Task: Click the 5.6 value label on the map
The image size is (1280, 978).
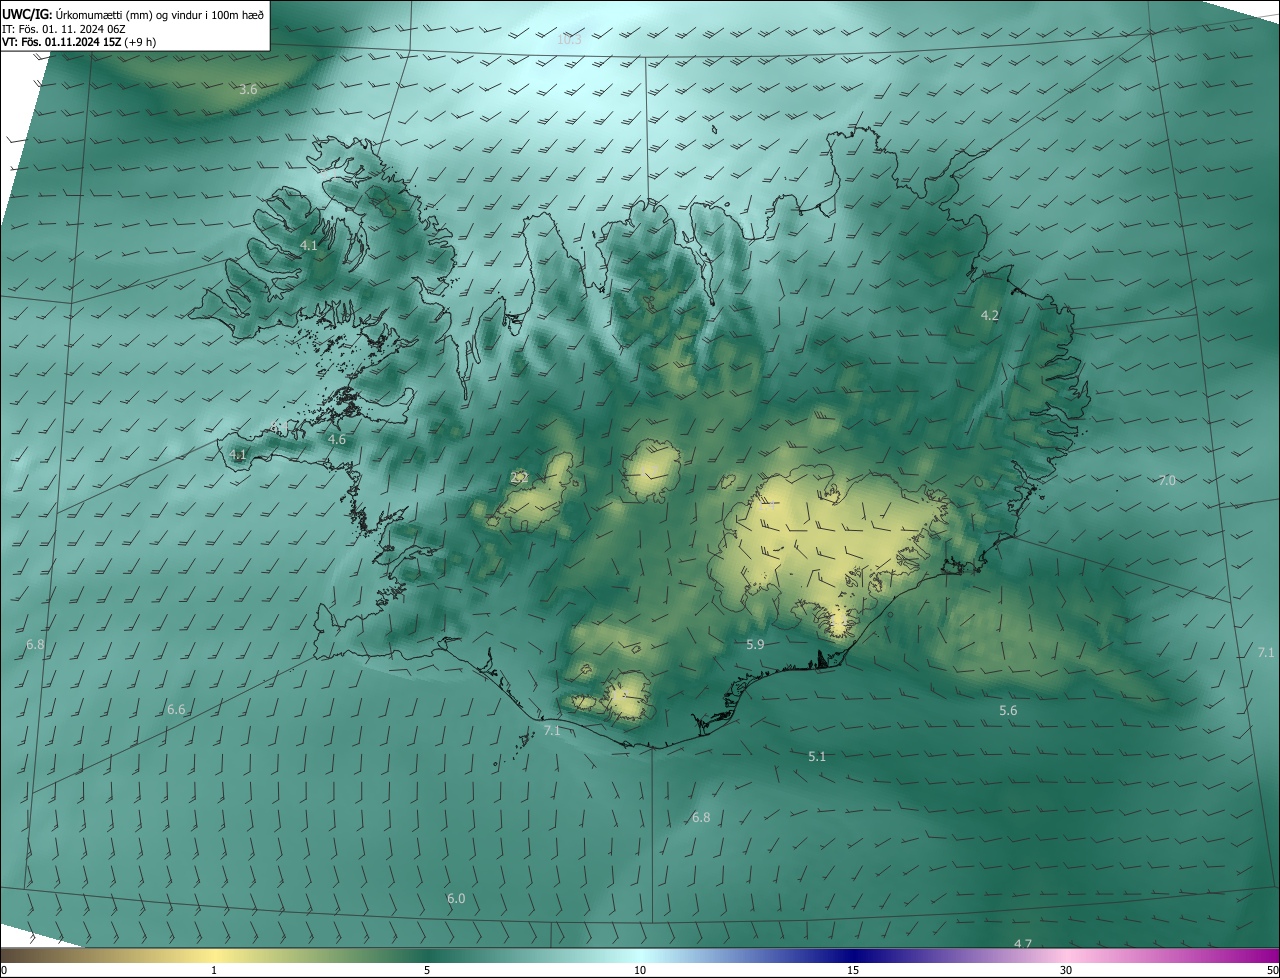Action: [1008, 711]
